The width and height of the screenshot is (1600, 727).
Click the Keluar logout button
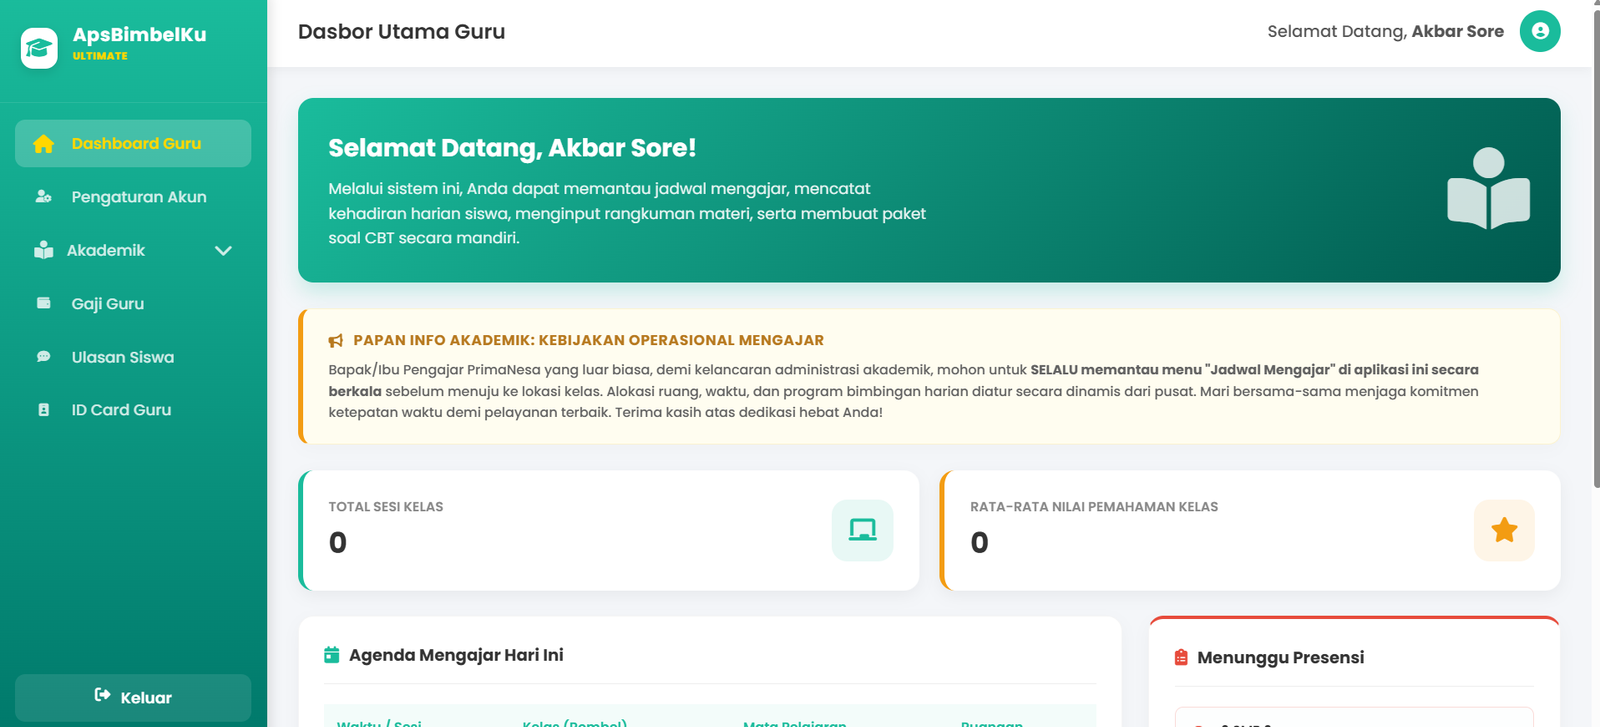click(x=133, y=697)
